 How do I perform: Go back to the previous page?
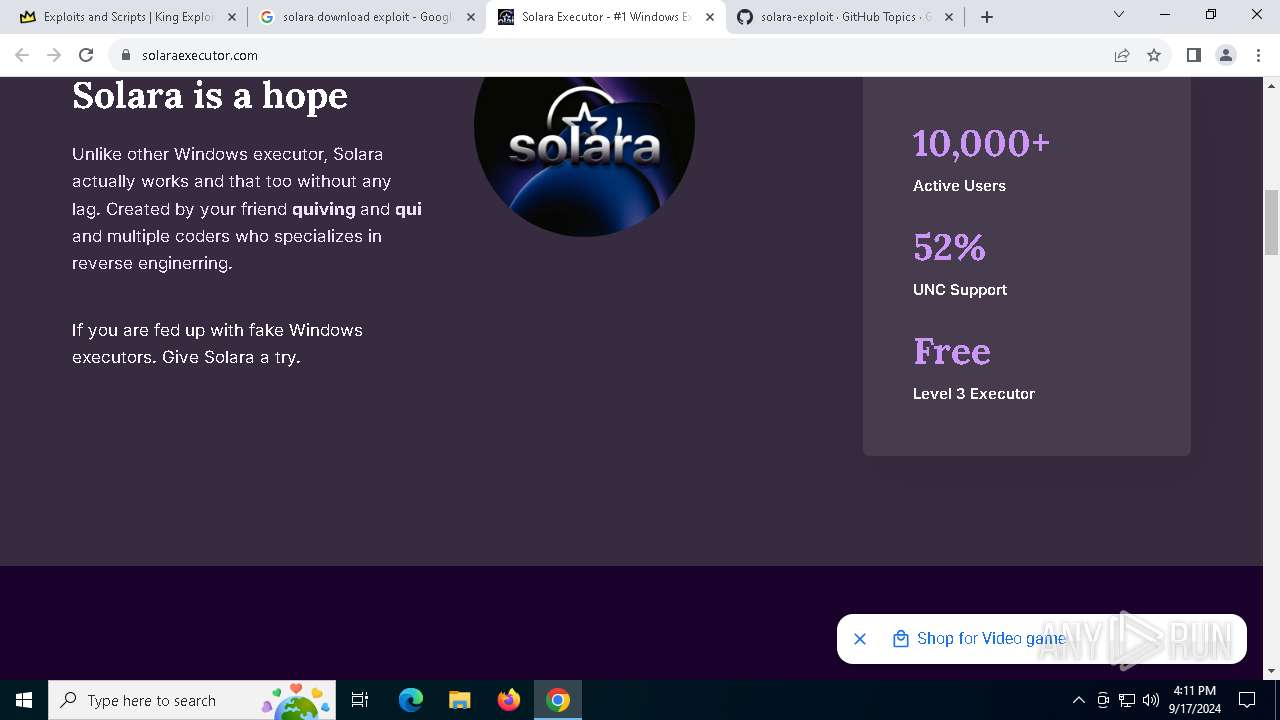(x=22, y=55)
